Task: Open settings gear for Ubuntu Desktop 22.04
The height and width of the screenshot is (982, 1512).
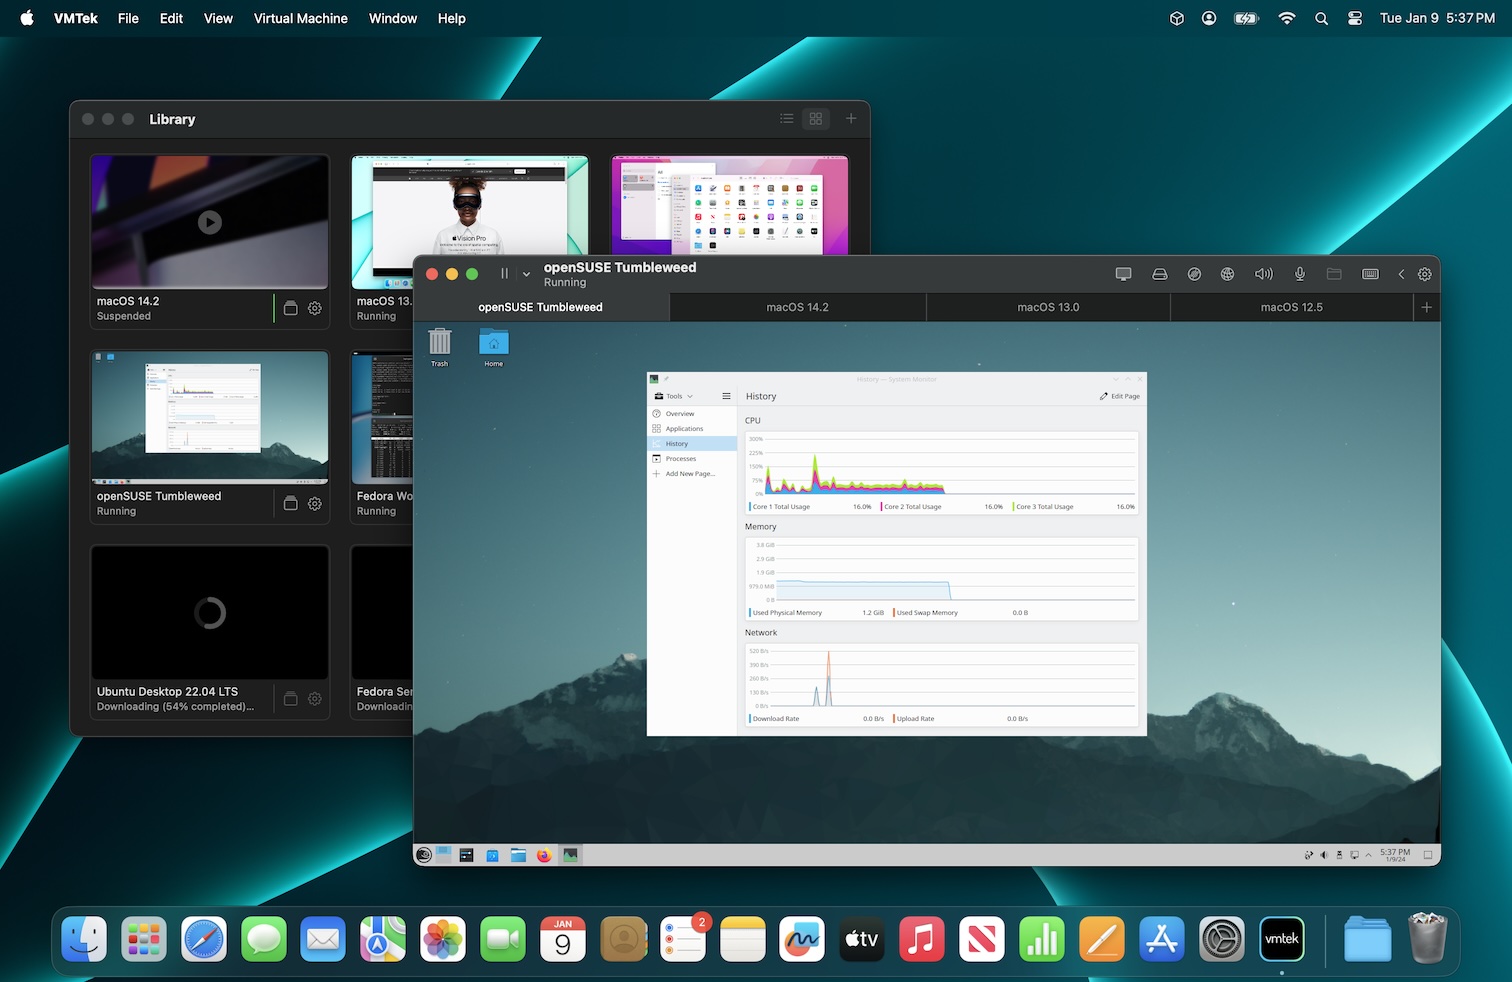Action: pyautogui.click(x=315, y=699)
